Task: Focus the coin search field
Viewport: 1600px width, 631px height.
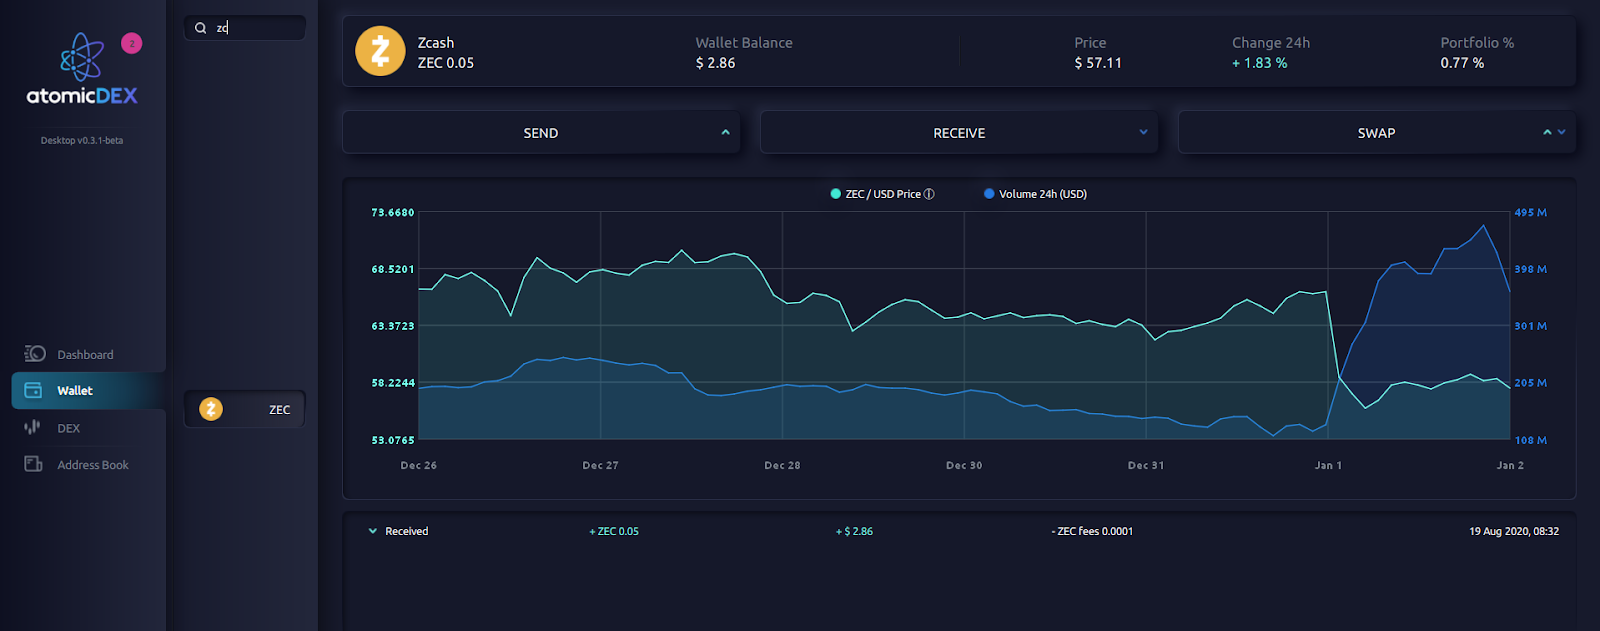Action: [245, 28]
